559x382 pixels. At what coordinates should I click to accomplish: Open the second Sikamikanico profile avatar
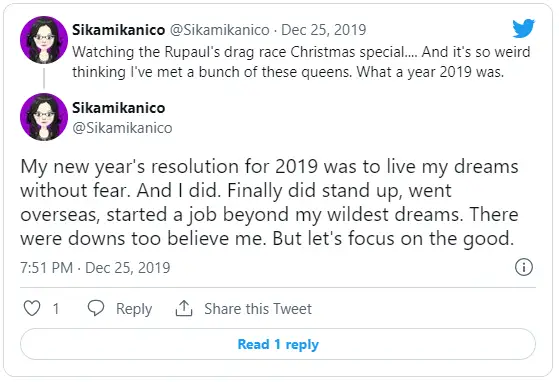(44, 117)
